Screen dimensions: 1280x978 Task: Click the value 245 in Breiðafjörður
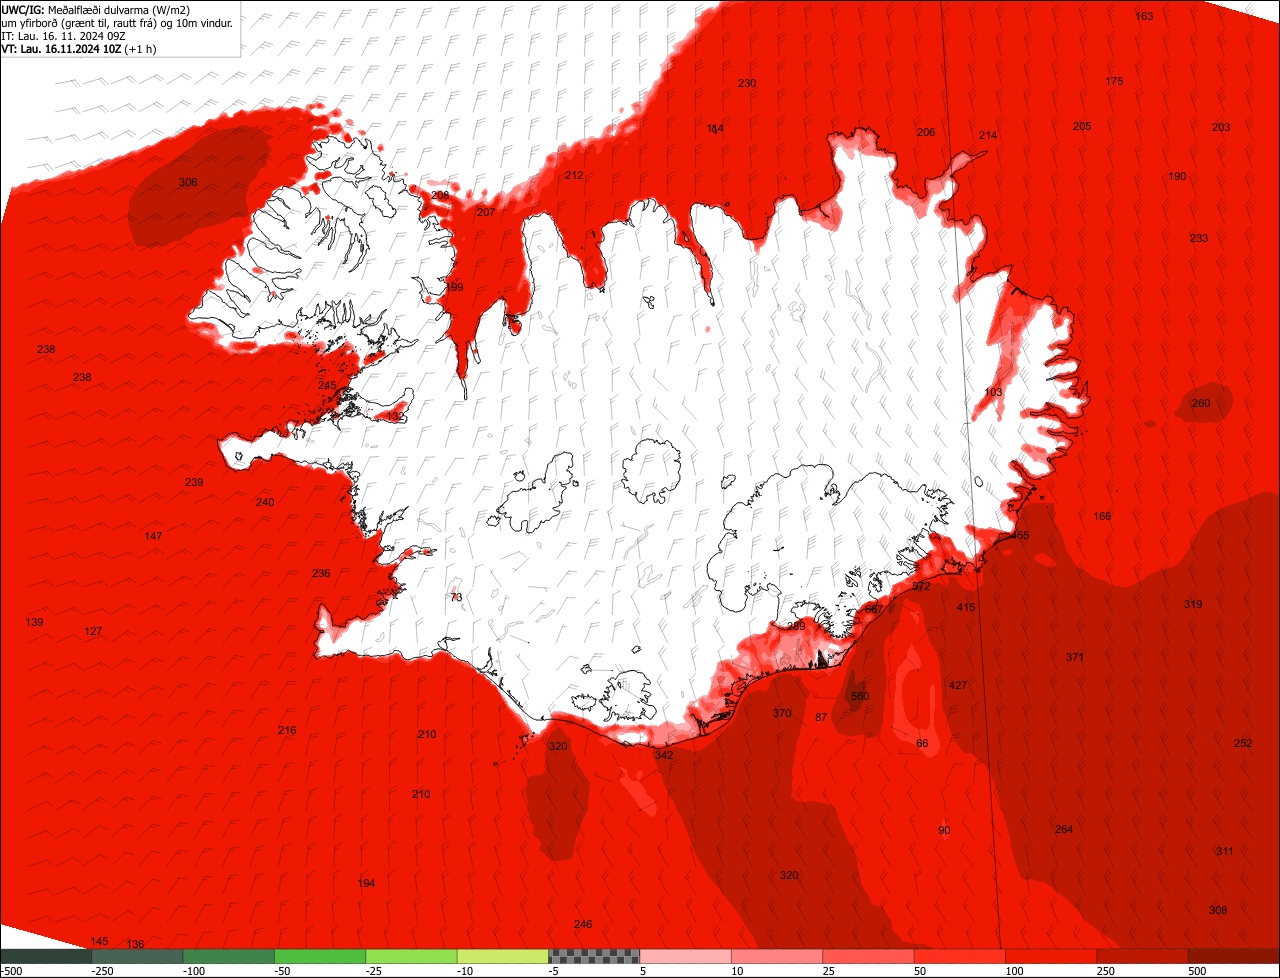point(327,385)
